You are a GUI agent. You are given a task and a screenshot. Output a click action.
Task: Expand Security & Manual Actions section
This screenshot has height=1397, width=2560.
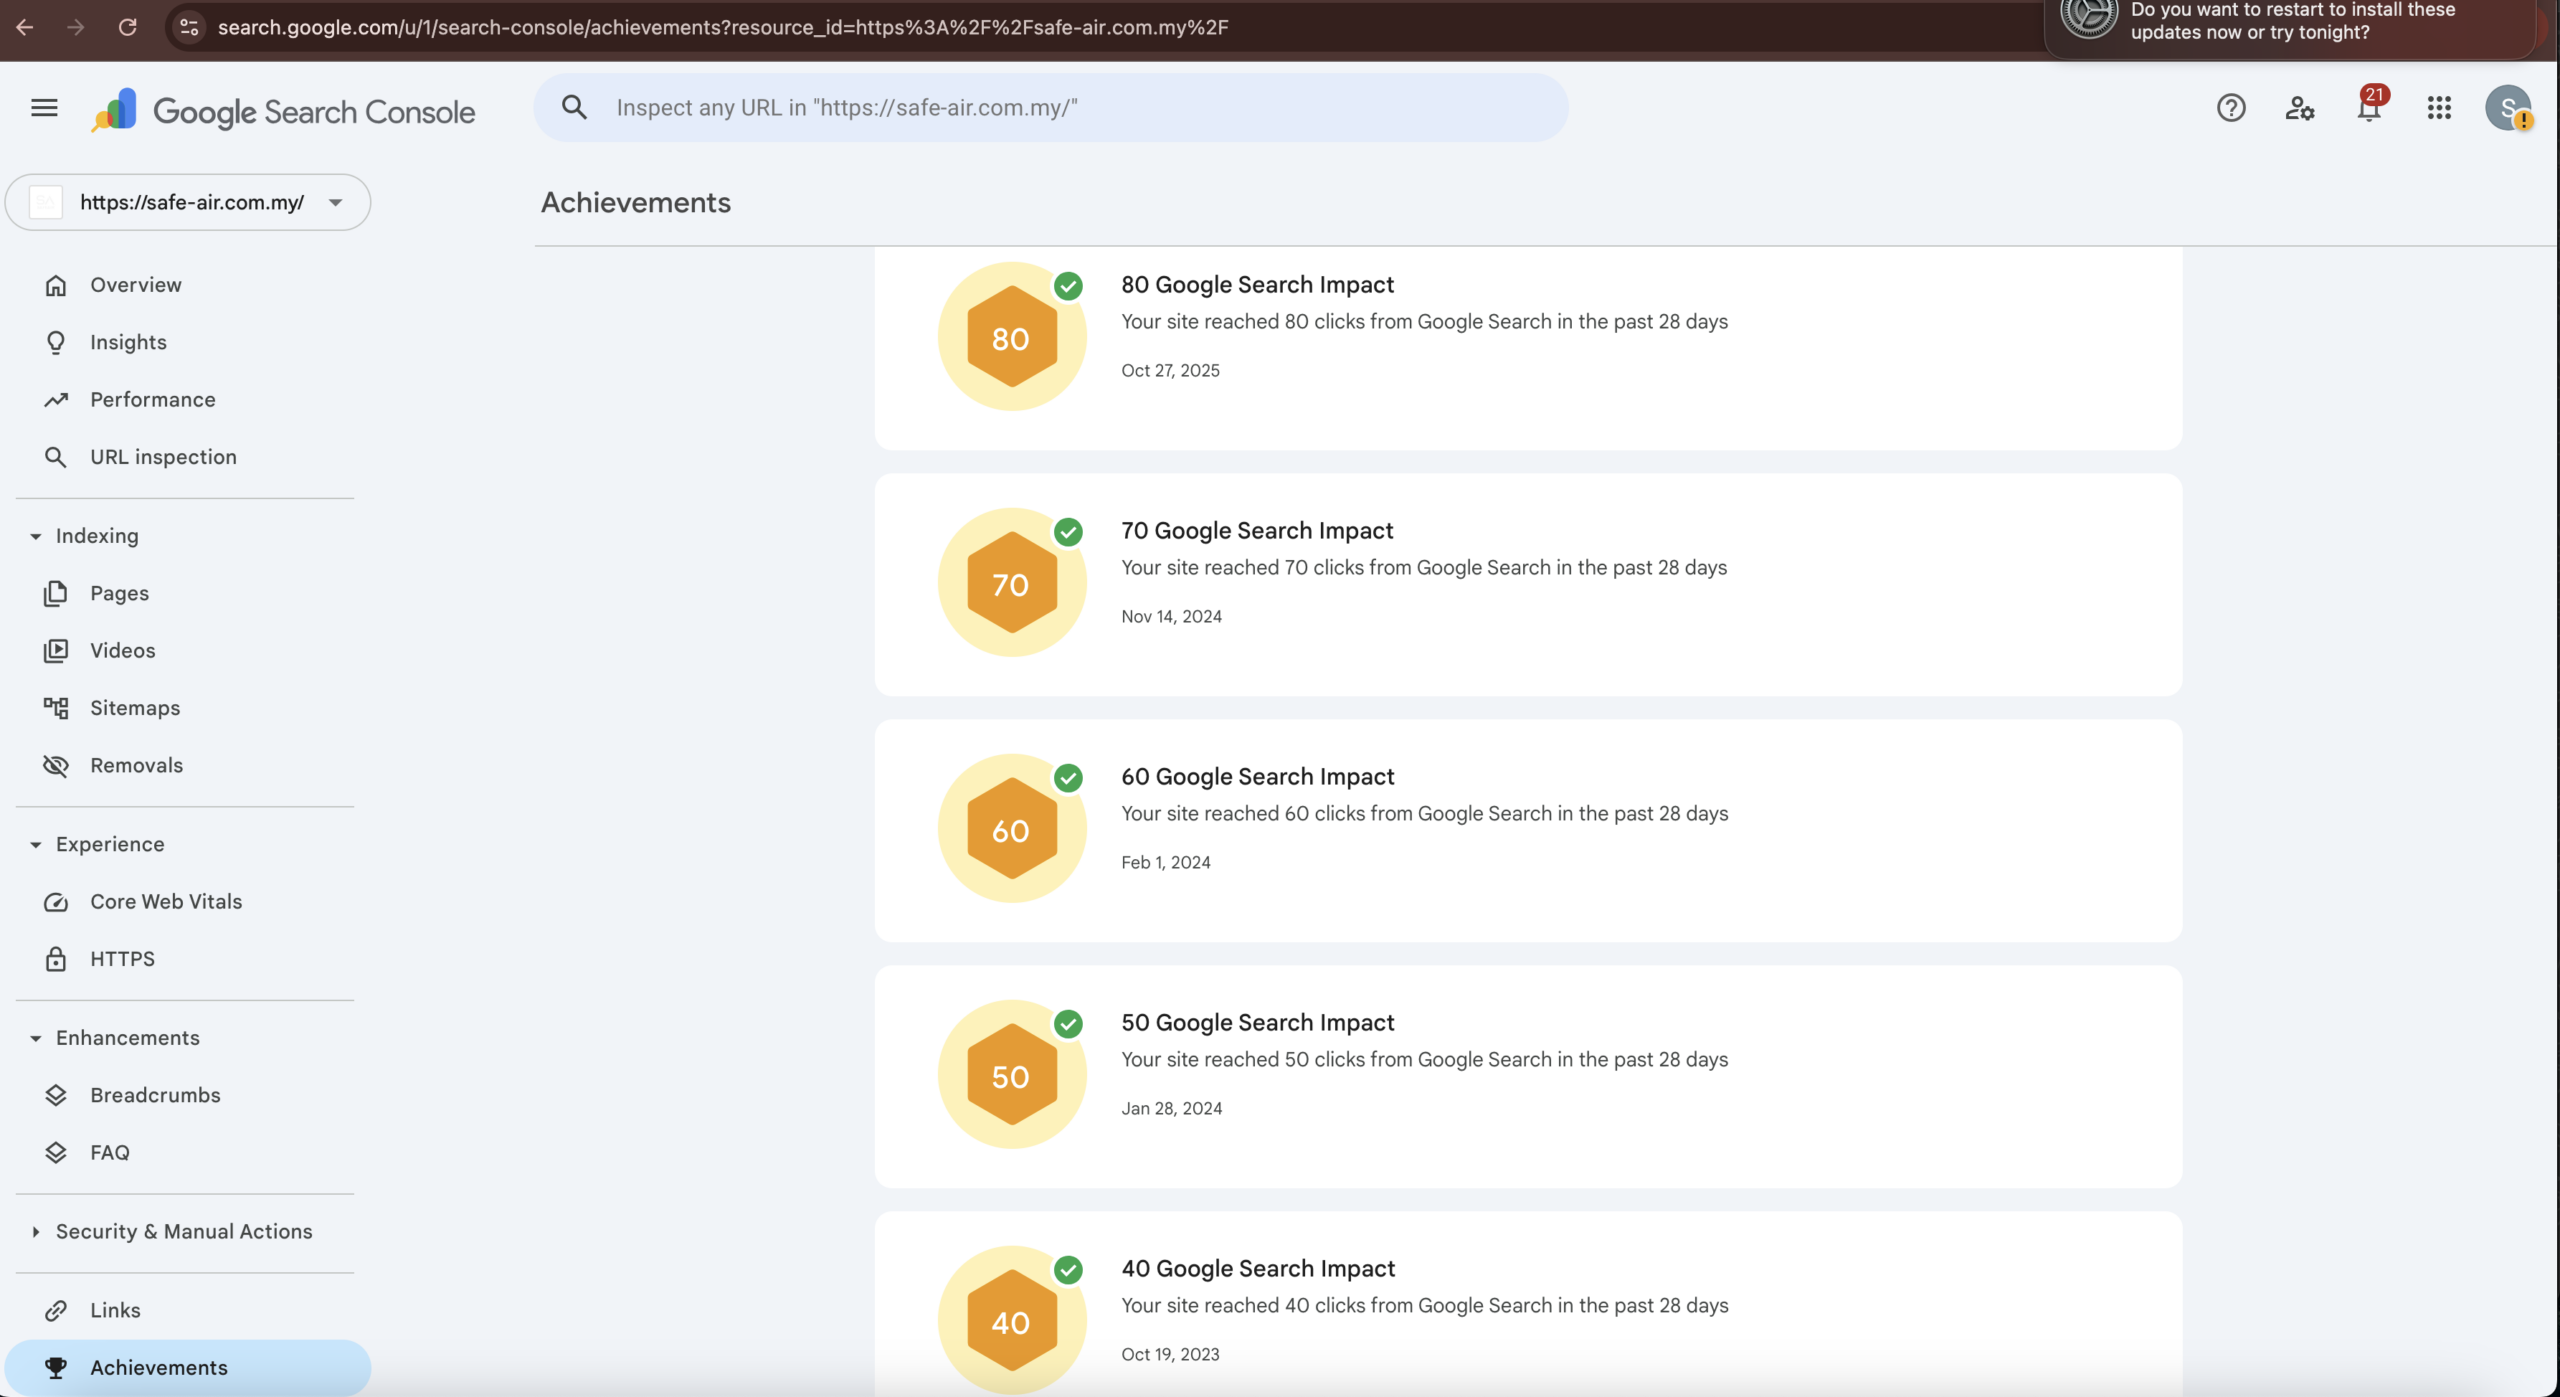coord(36,1231)
